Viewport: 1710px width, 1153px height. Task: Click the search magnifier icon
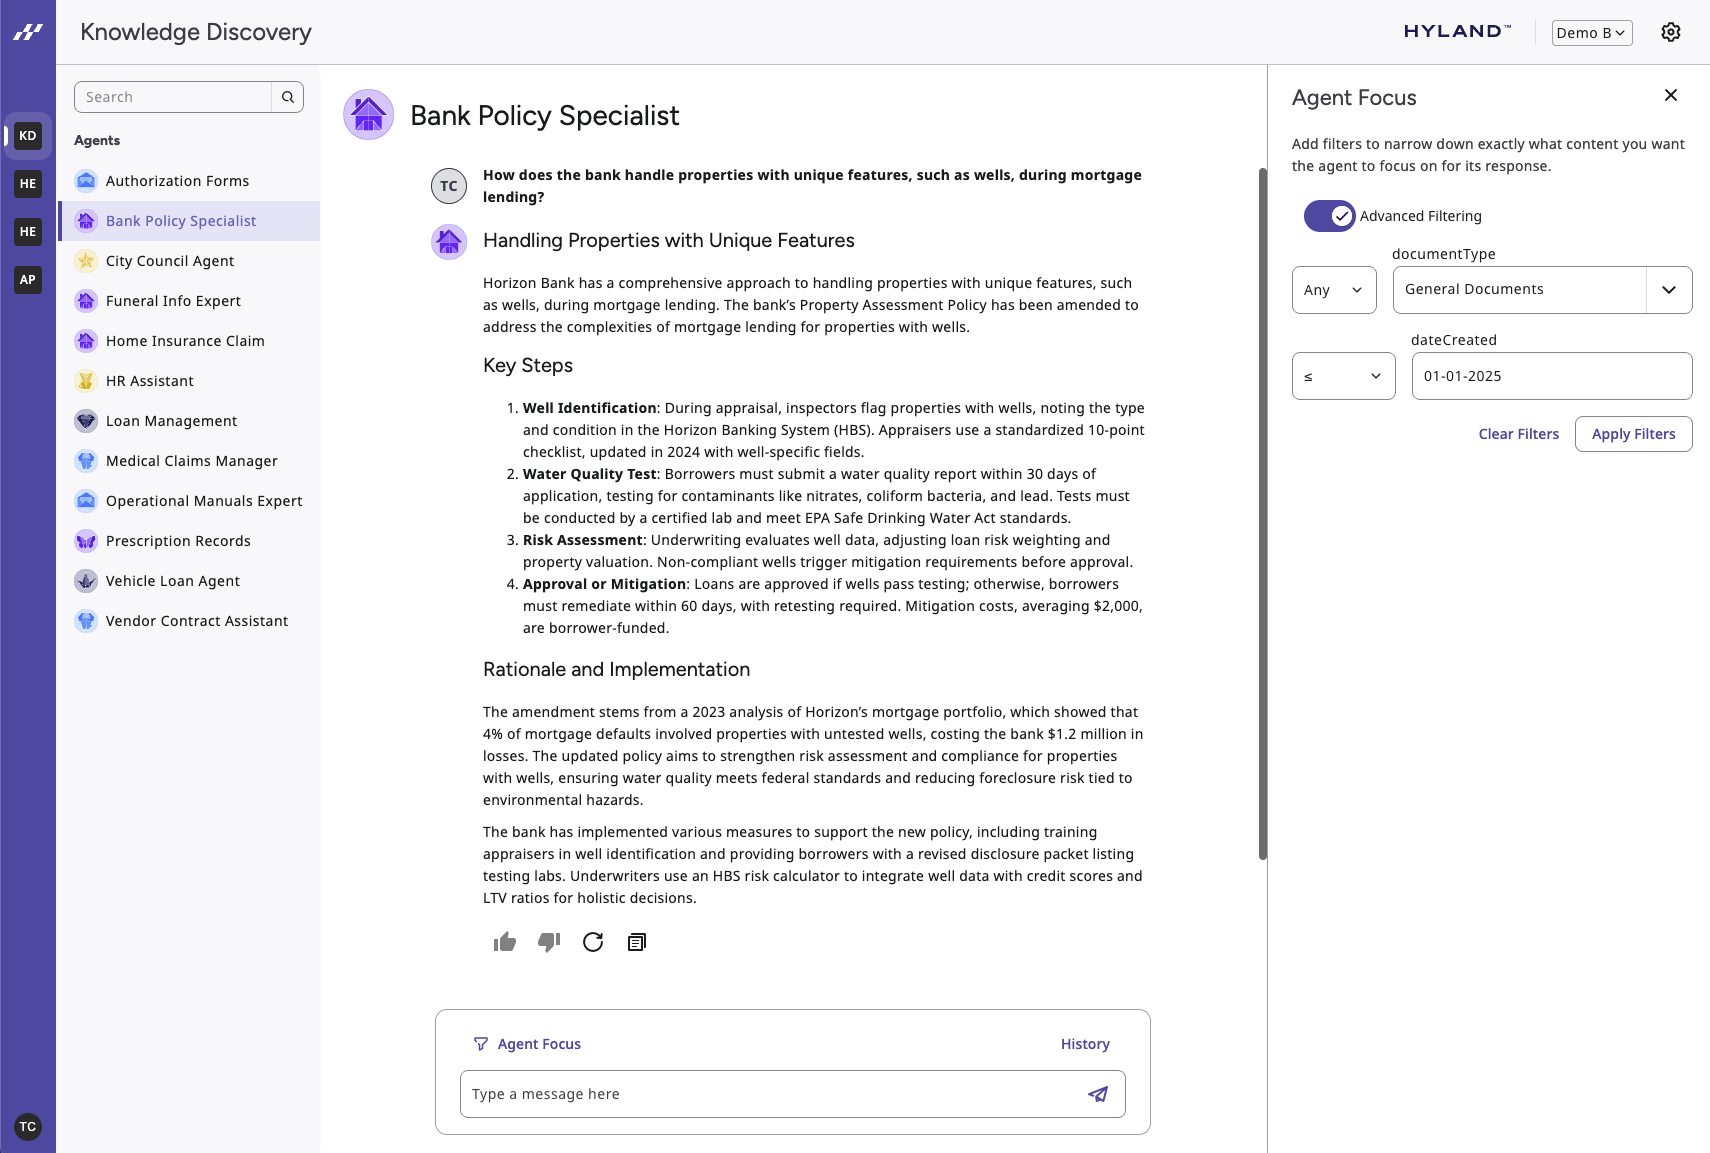pos(288,97)
